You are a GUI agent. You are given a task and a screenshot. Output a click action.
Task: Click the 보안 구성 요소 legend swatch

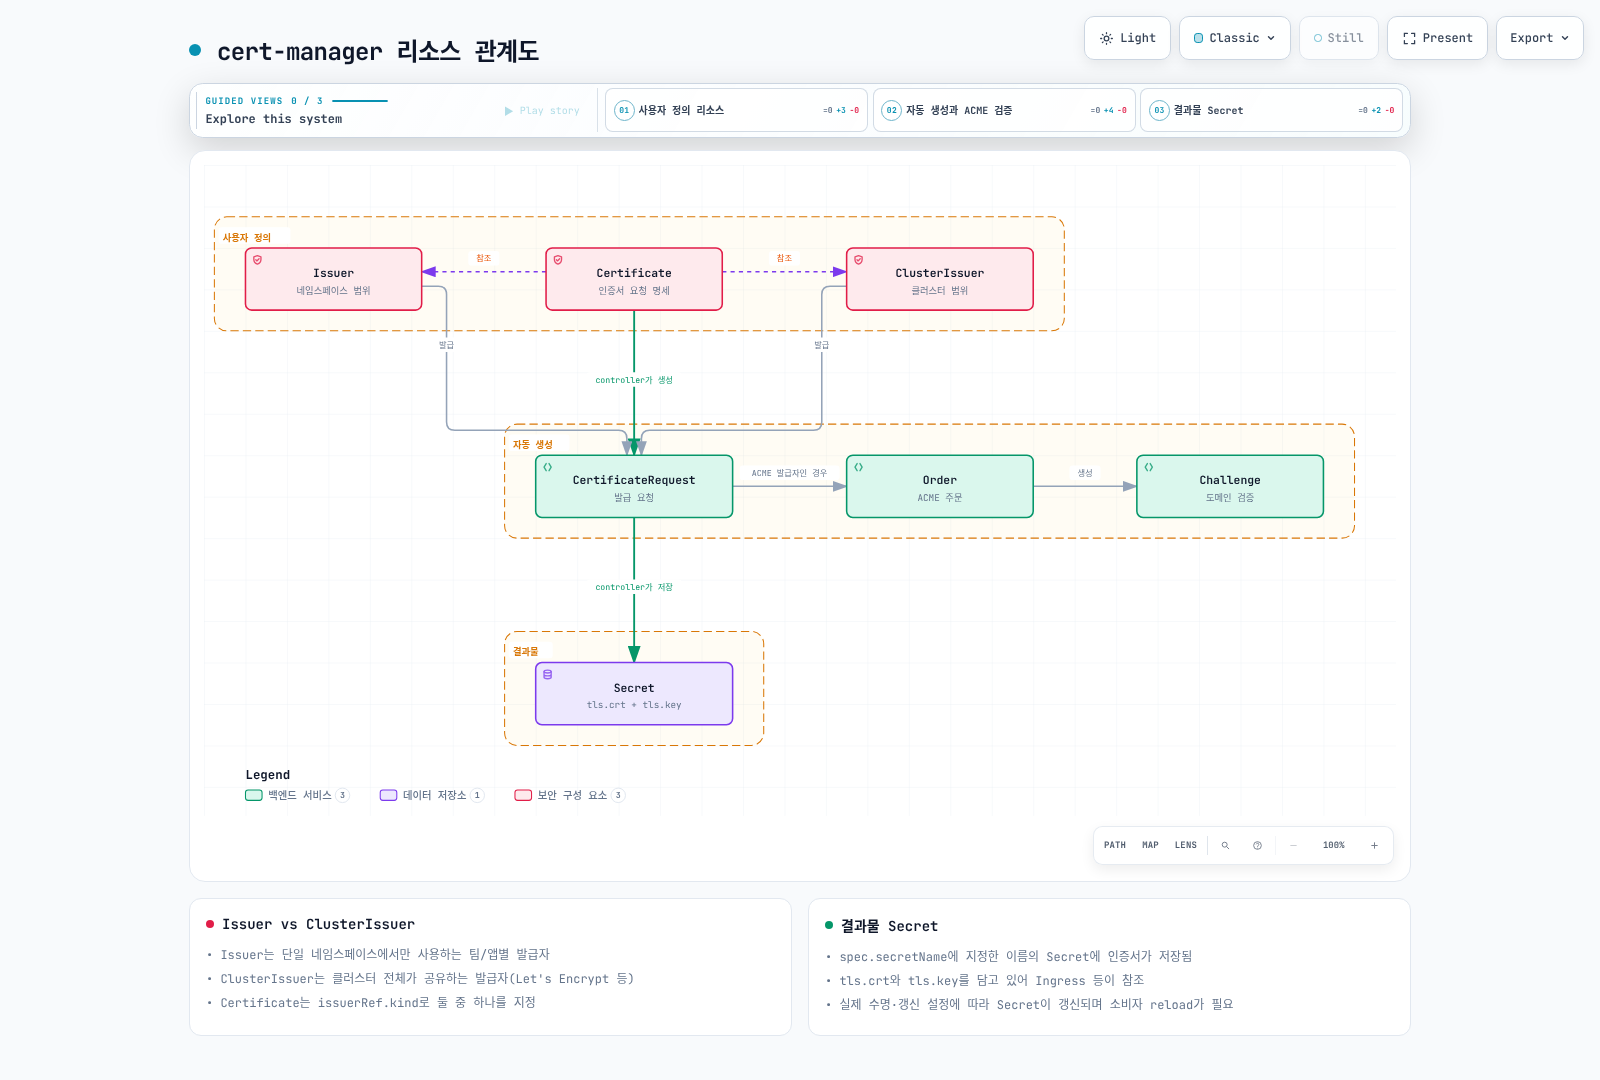point(523,795)
